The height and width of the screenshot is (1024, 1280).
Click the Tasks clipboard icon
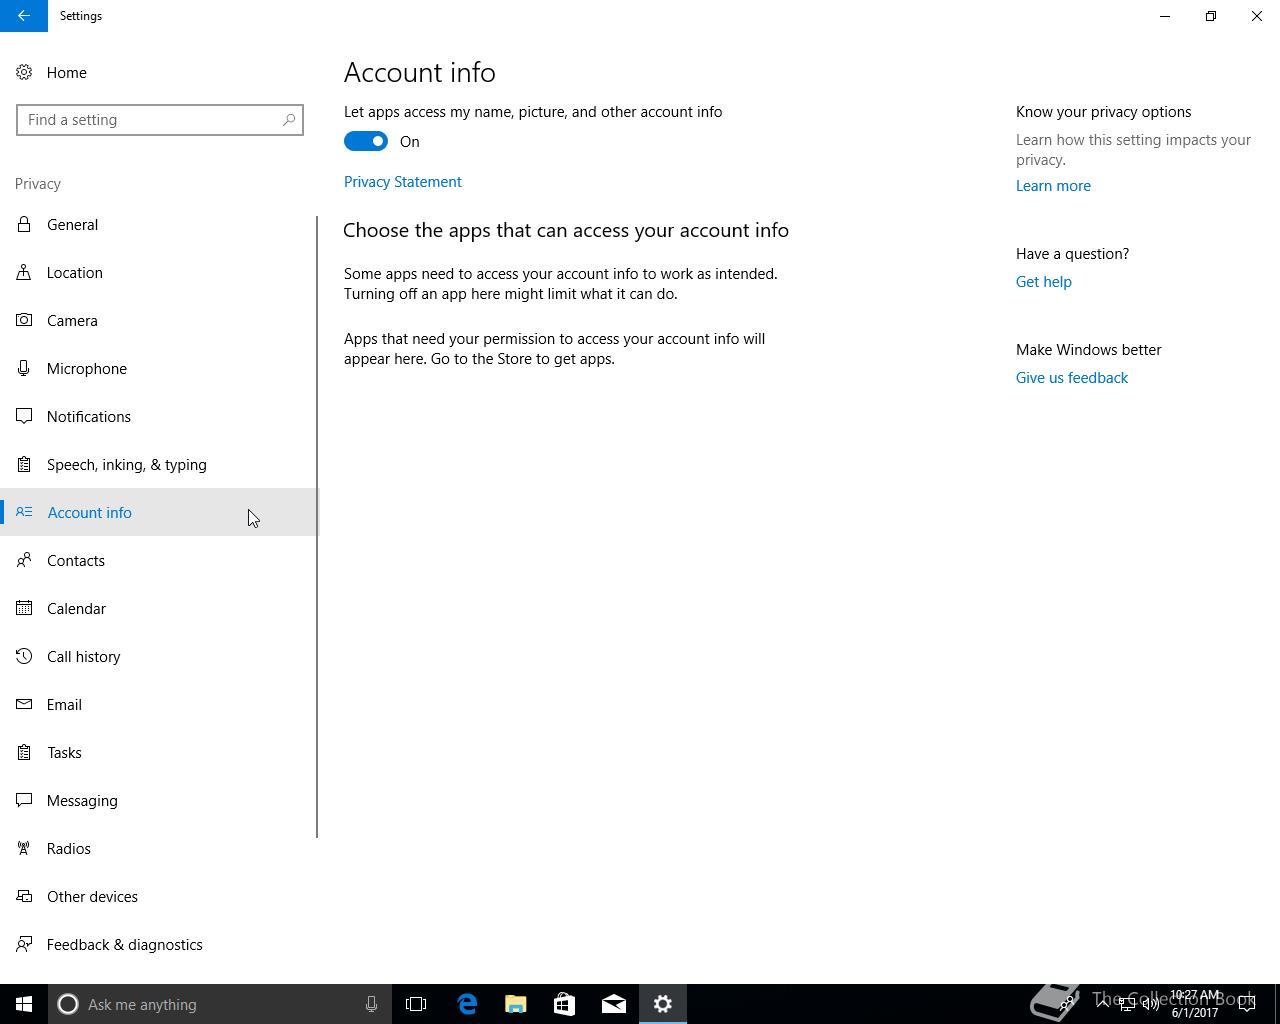[24, 753]
